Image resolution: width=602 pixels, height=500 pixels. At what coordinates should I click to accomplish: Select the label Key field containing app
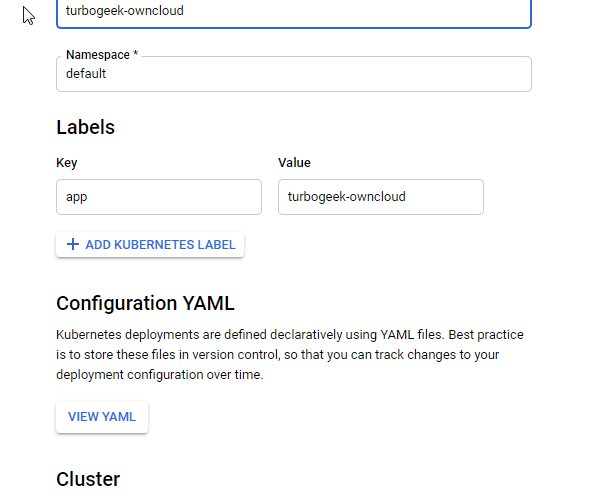(159, 197)
